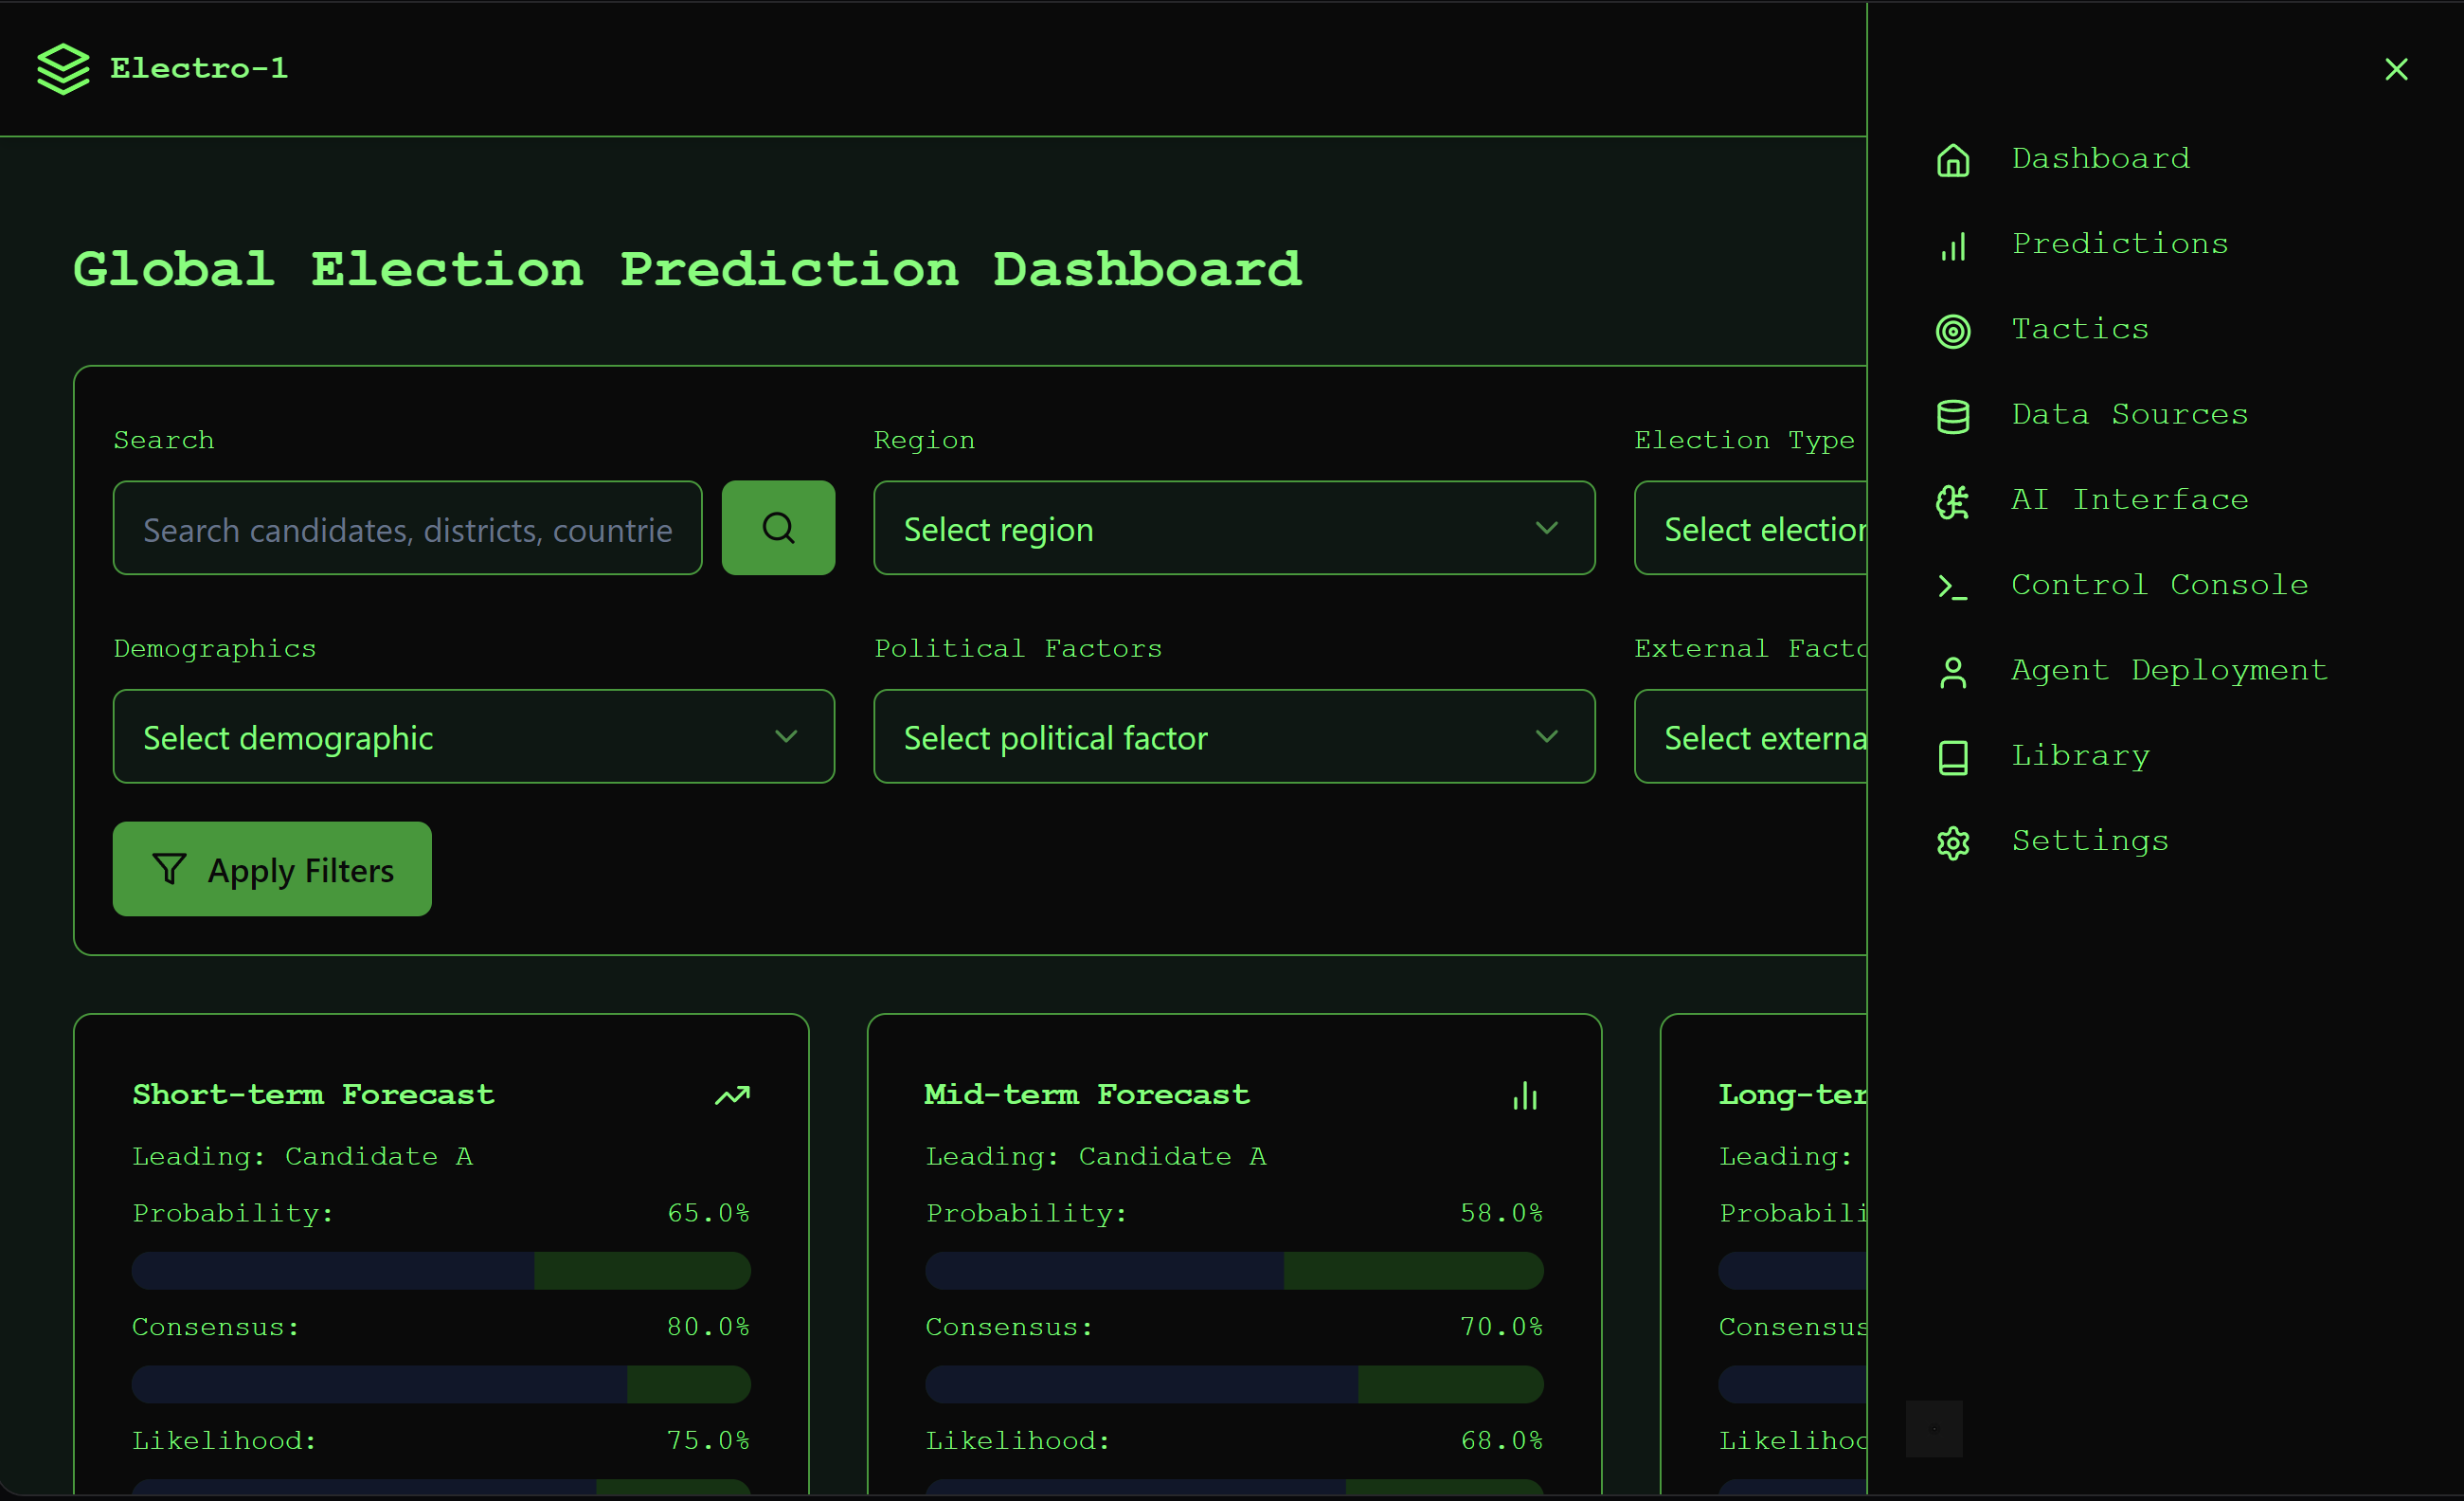The height and width of the screenshot is (1501, 2464).
Task: Click the Agent Deployment person icon
Action: 1952,672
